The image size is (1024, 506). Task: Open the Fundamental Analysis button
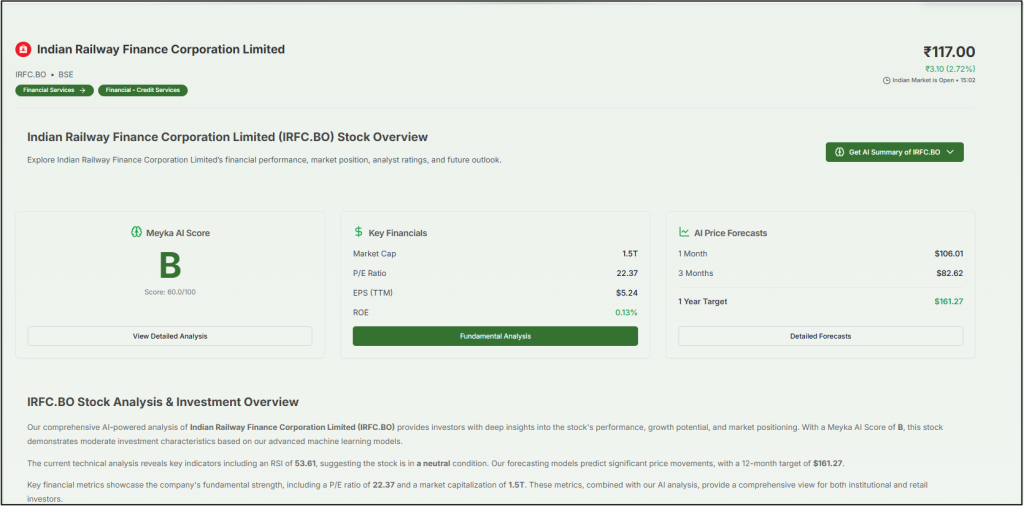pos(495,336)
